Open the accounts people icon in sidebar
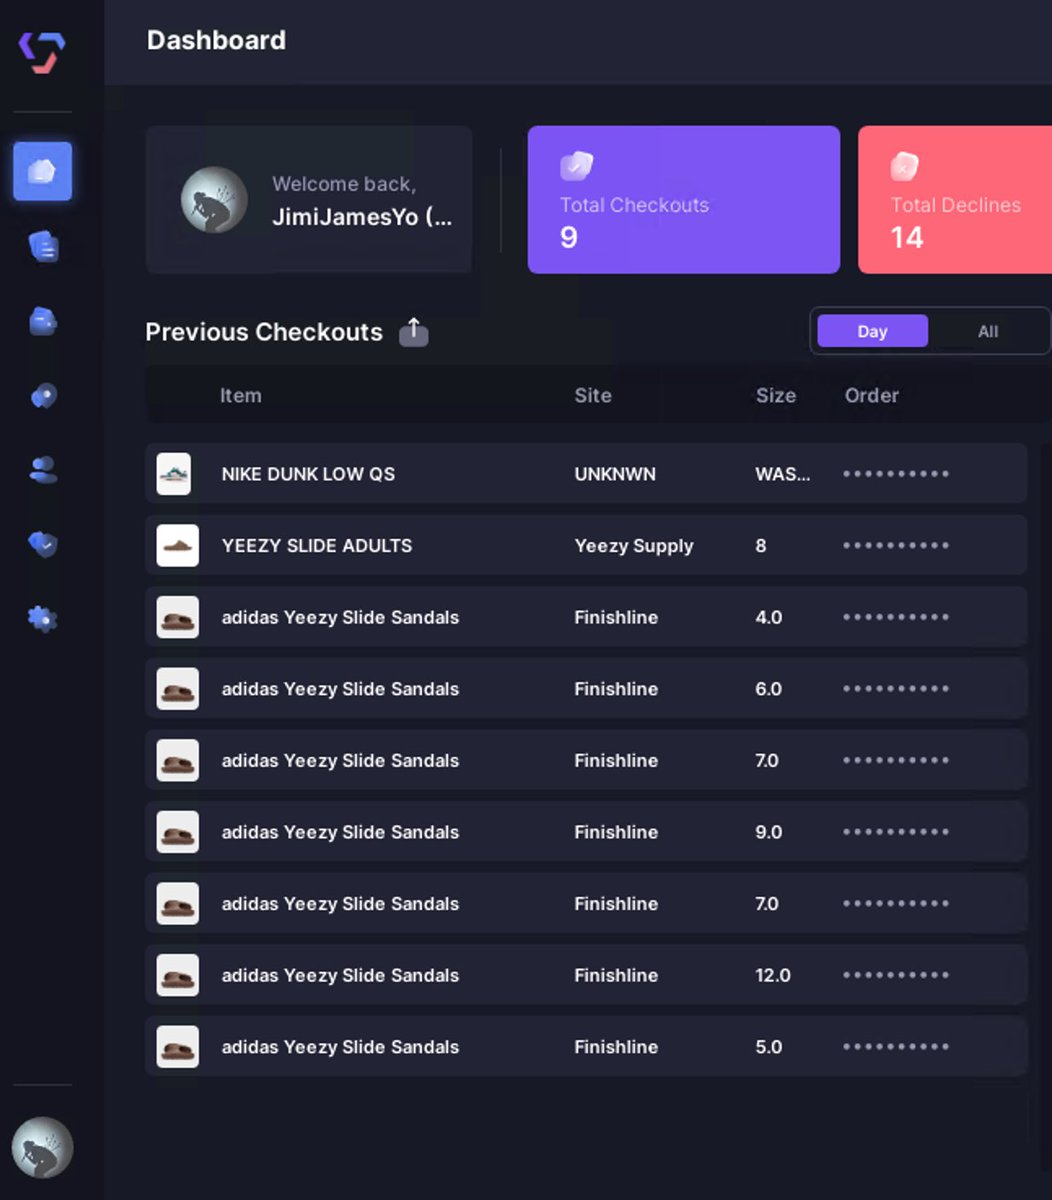 click(43, 470)
